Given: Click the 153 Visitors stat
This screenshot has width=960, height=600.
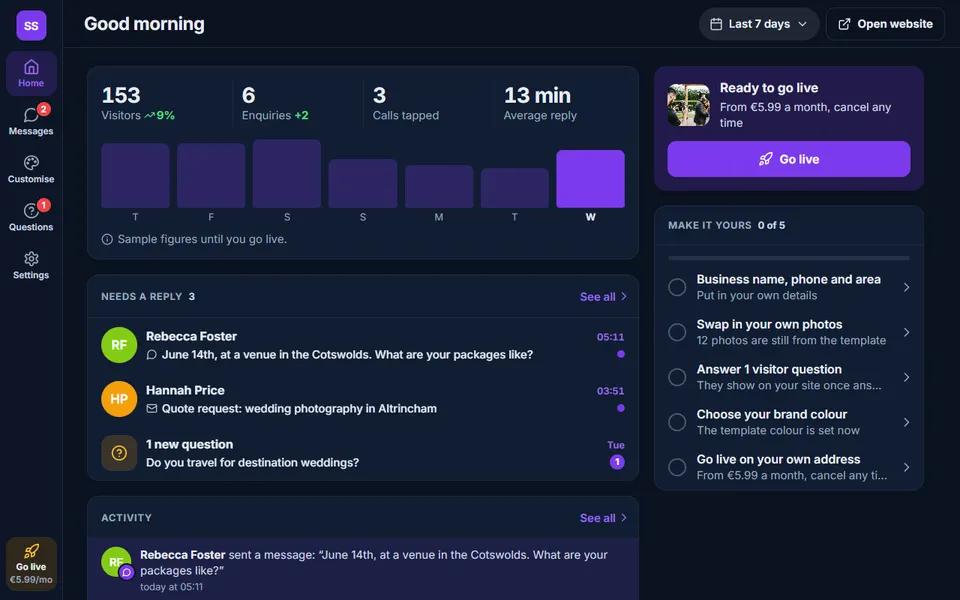Looking at the screenshot, I should coord(138,103).
